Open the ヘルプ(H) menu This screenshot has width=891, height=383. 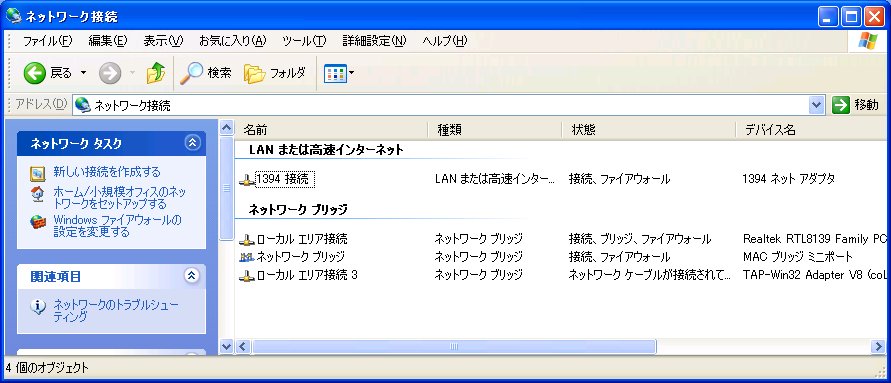445,41
